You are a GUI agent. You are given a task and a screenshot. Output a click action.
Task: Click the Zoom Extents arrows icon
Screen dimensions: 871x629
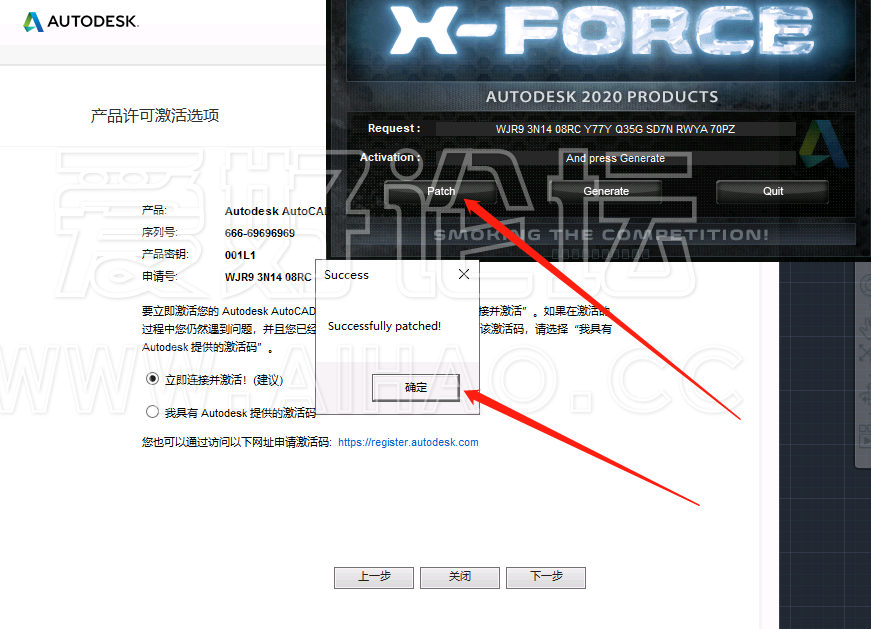(865, 353)
